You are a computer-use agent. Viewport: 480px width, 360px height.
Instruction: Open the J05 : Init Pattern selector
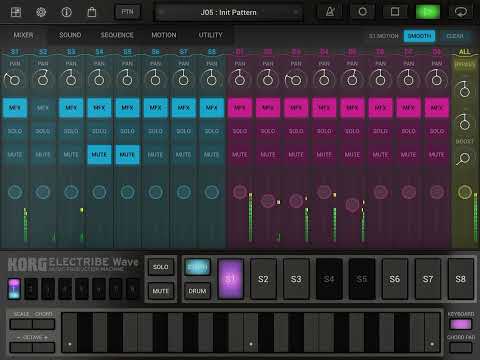[x=228, y=12]
